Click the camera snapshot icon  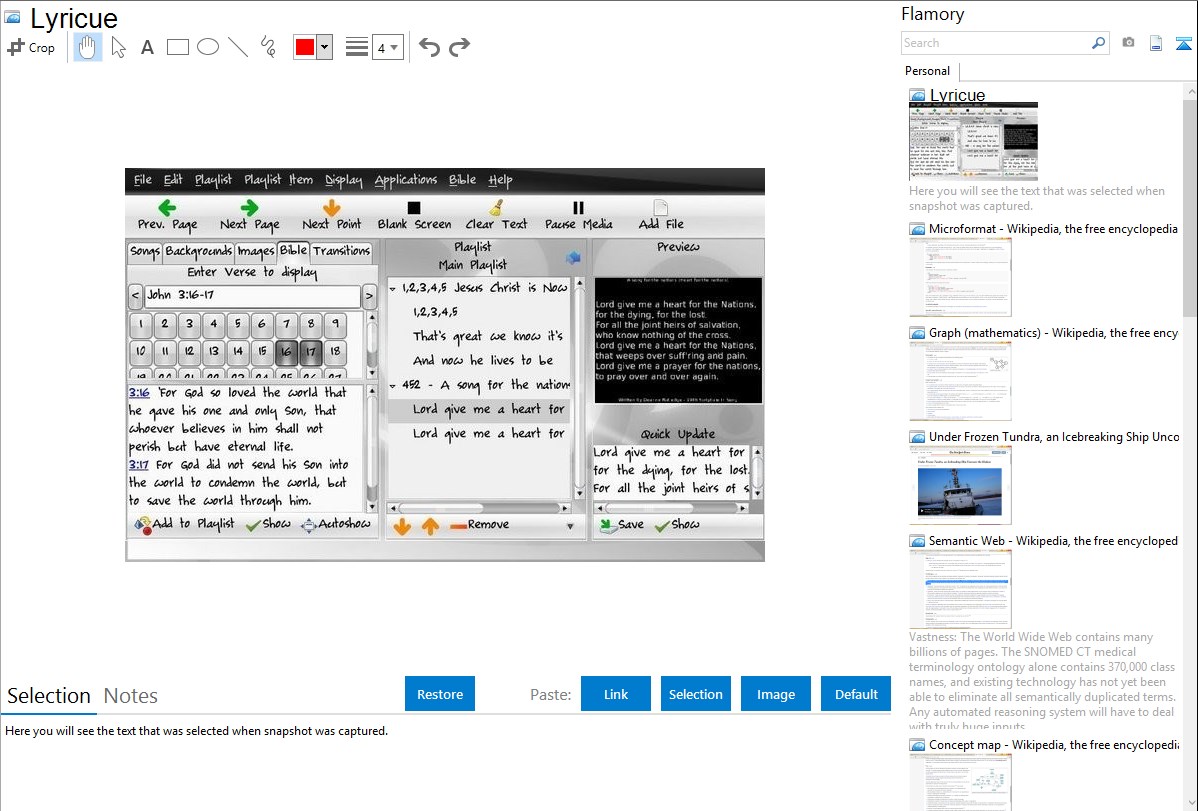pyautogui.click(x=1128, y=43)
